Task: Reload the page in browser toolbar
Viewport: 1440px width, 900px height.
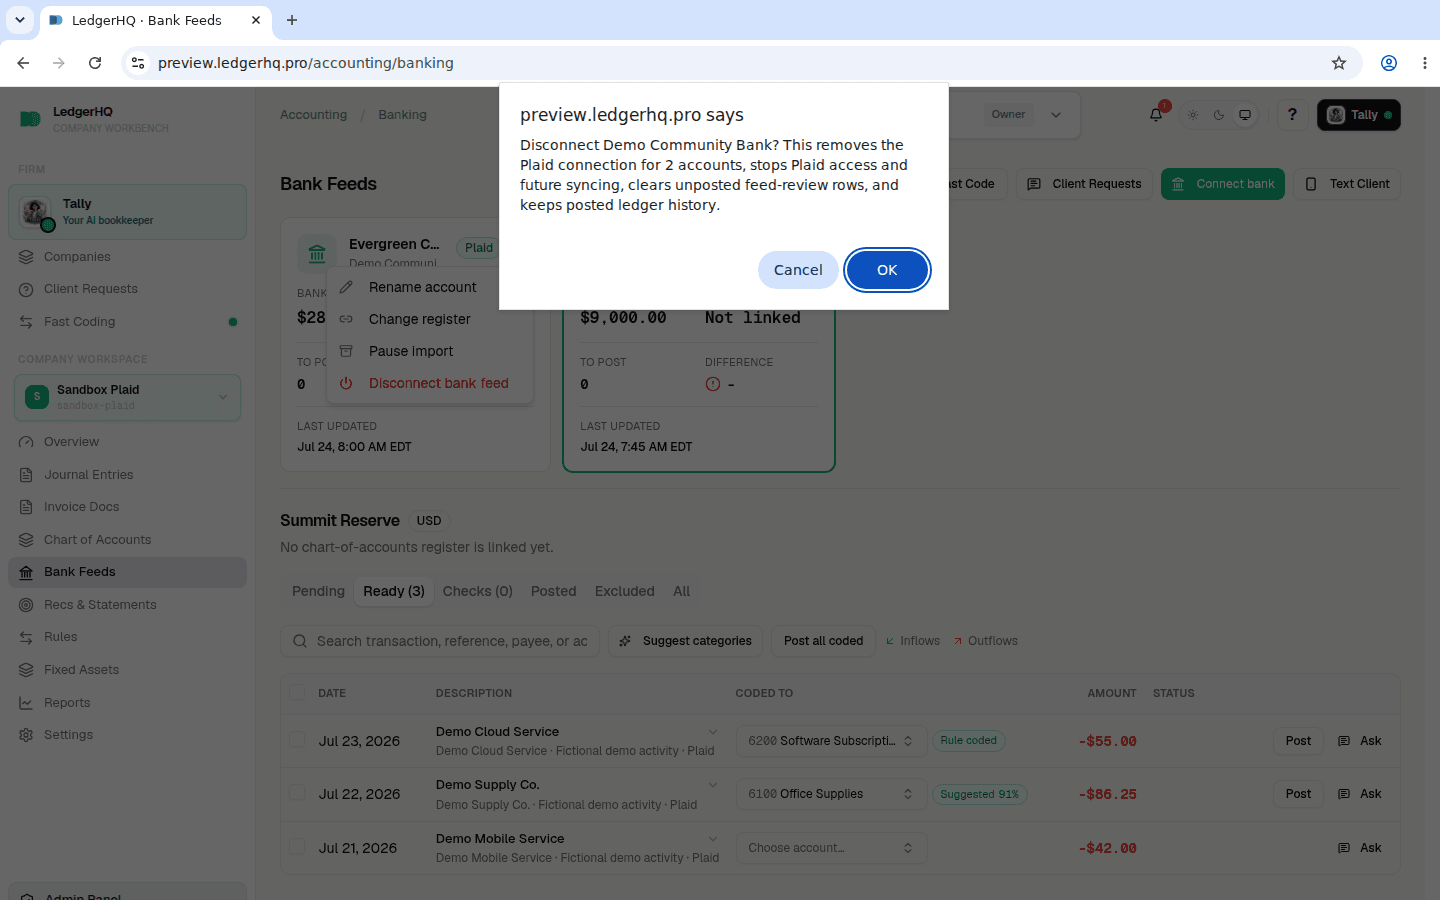Action: pos(95,63)
